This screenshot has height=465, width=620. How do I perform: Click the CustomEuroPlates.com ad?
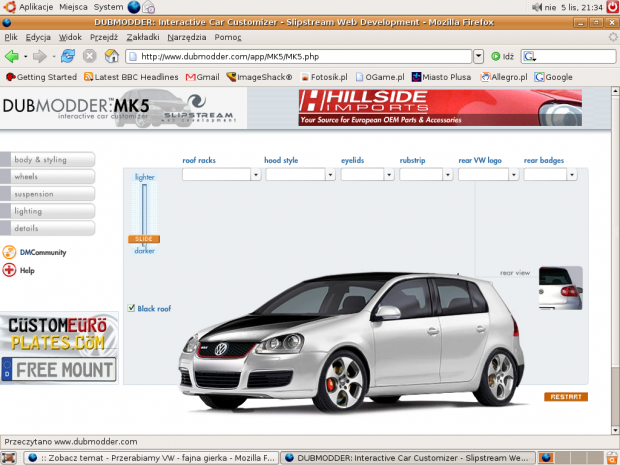pyautogui.click(x=59, y=348)
